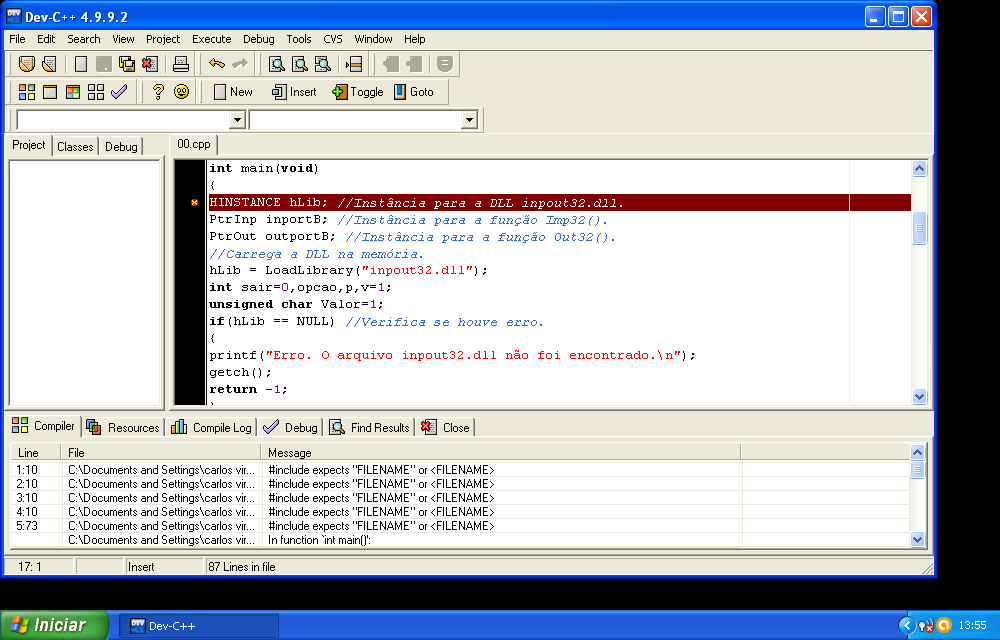This screenshot has height=640, width=1000.
Task: Click the Compile icon with four colored squares
Action: (x=27, y=92)
